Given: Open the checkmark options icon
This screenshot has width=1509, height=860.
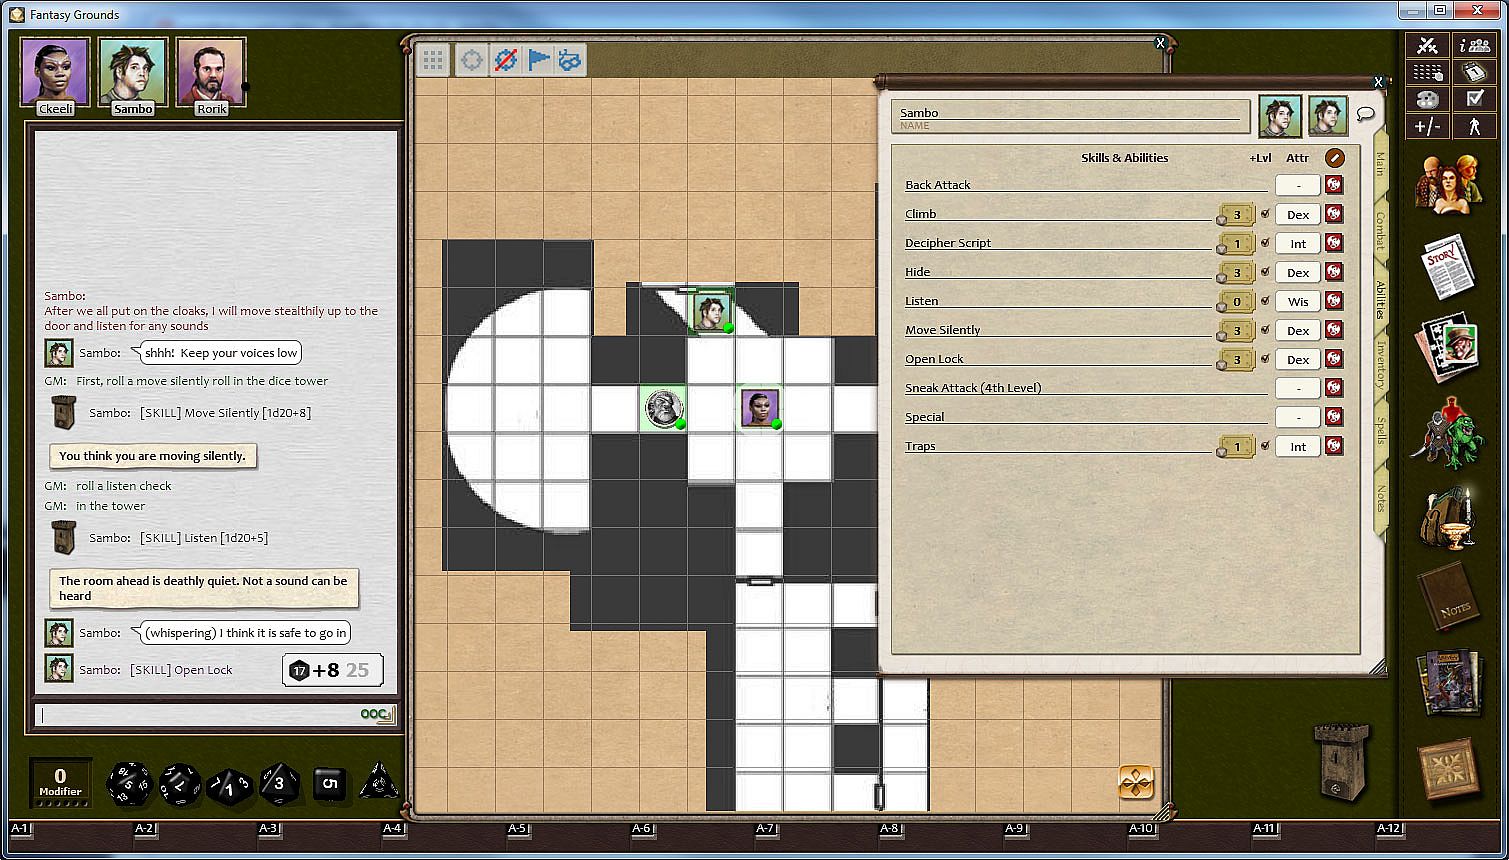Looking at the screenshot, I should [1474, 99].
